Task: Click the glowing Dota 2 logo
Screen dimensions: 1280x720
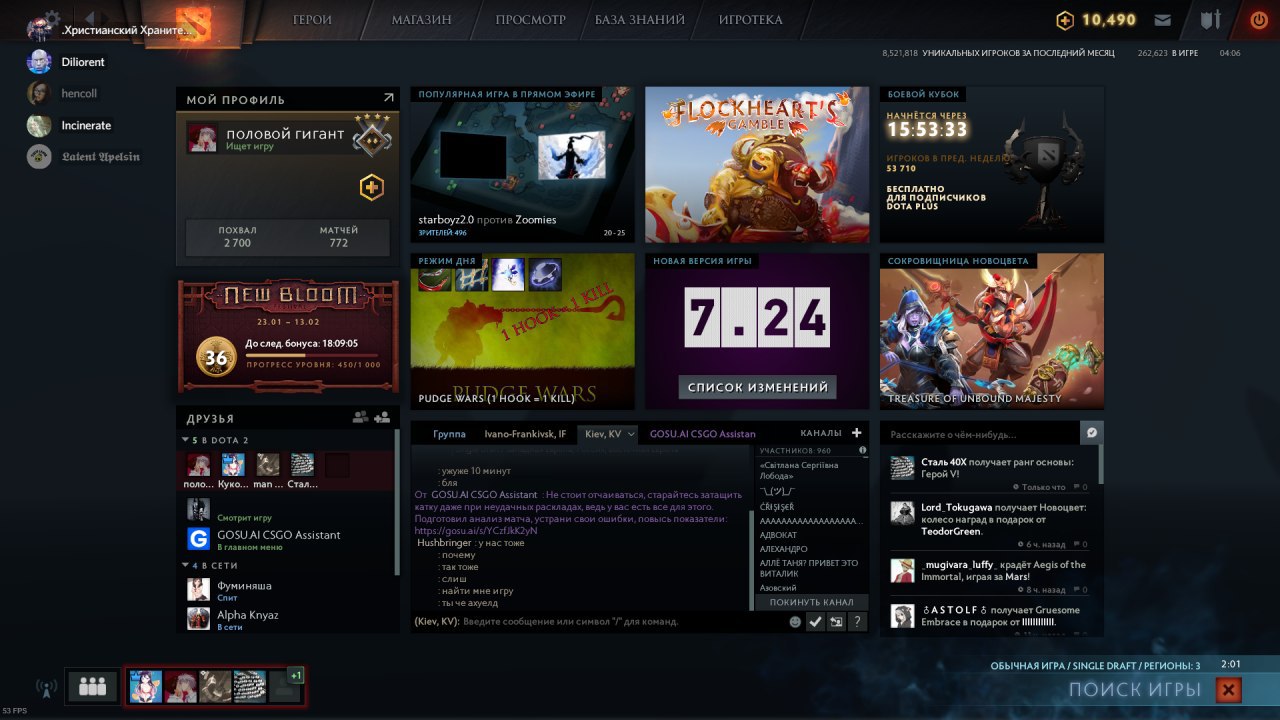Action: pyautogui.click(x=193, y=25)
